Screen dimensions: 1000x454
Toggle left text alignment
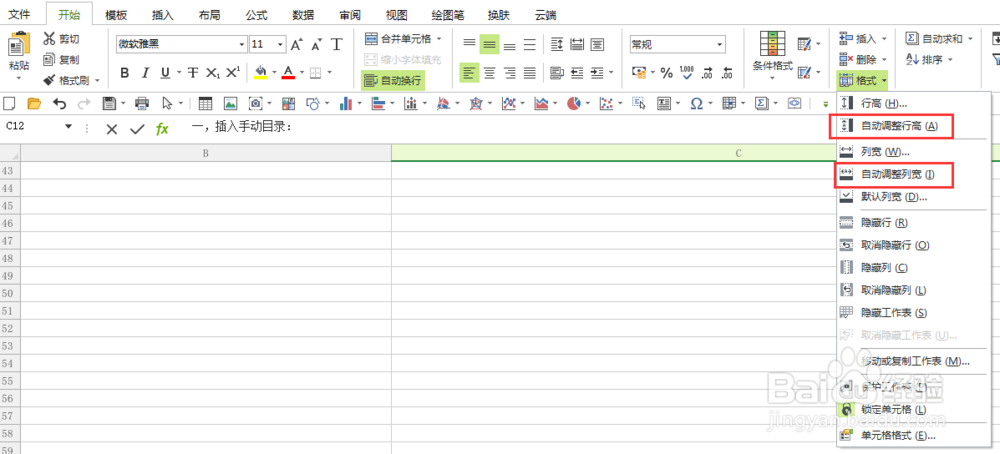coord(469,73)
